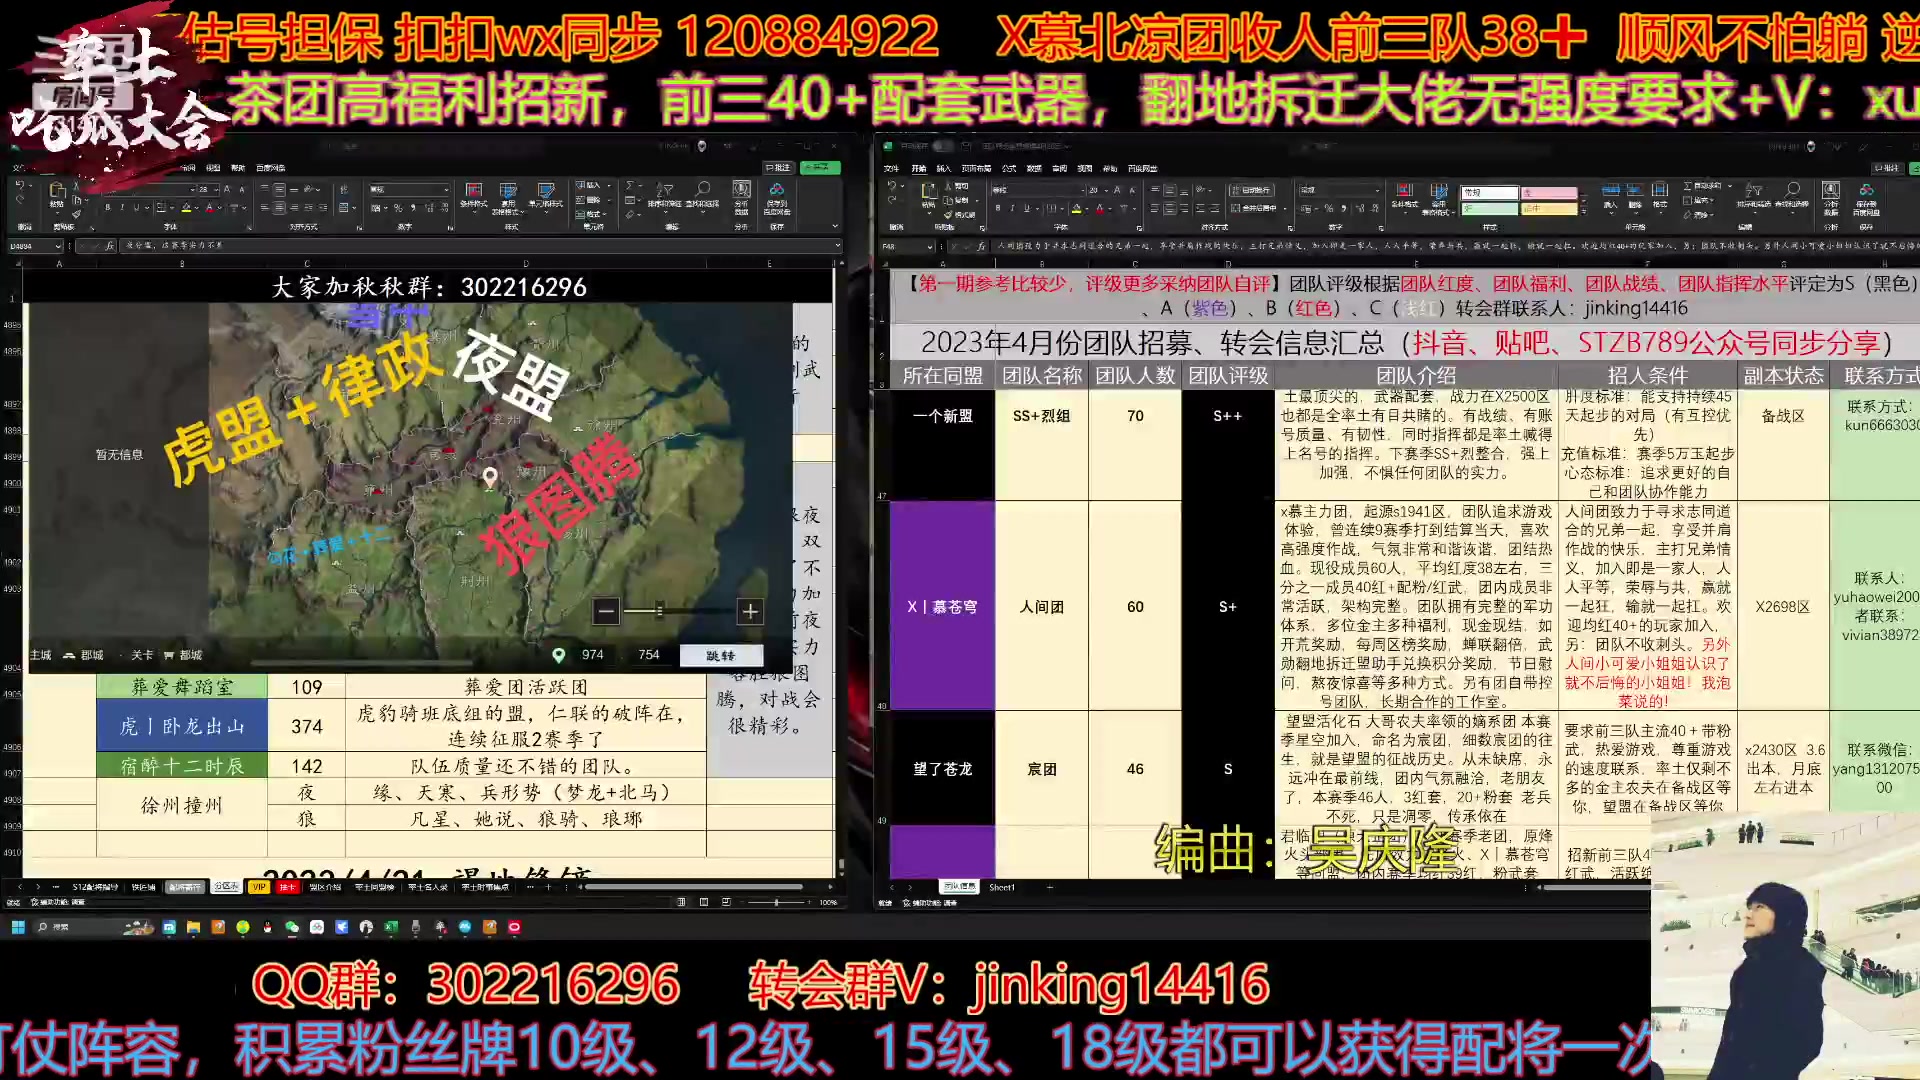The height and width of the screenshot is (1080, 1920).
Task: Click Comments button in left Excel window
Action: [x=777, y=167]
